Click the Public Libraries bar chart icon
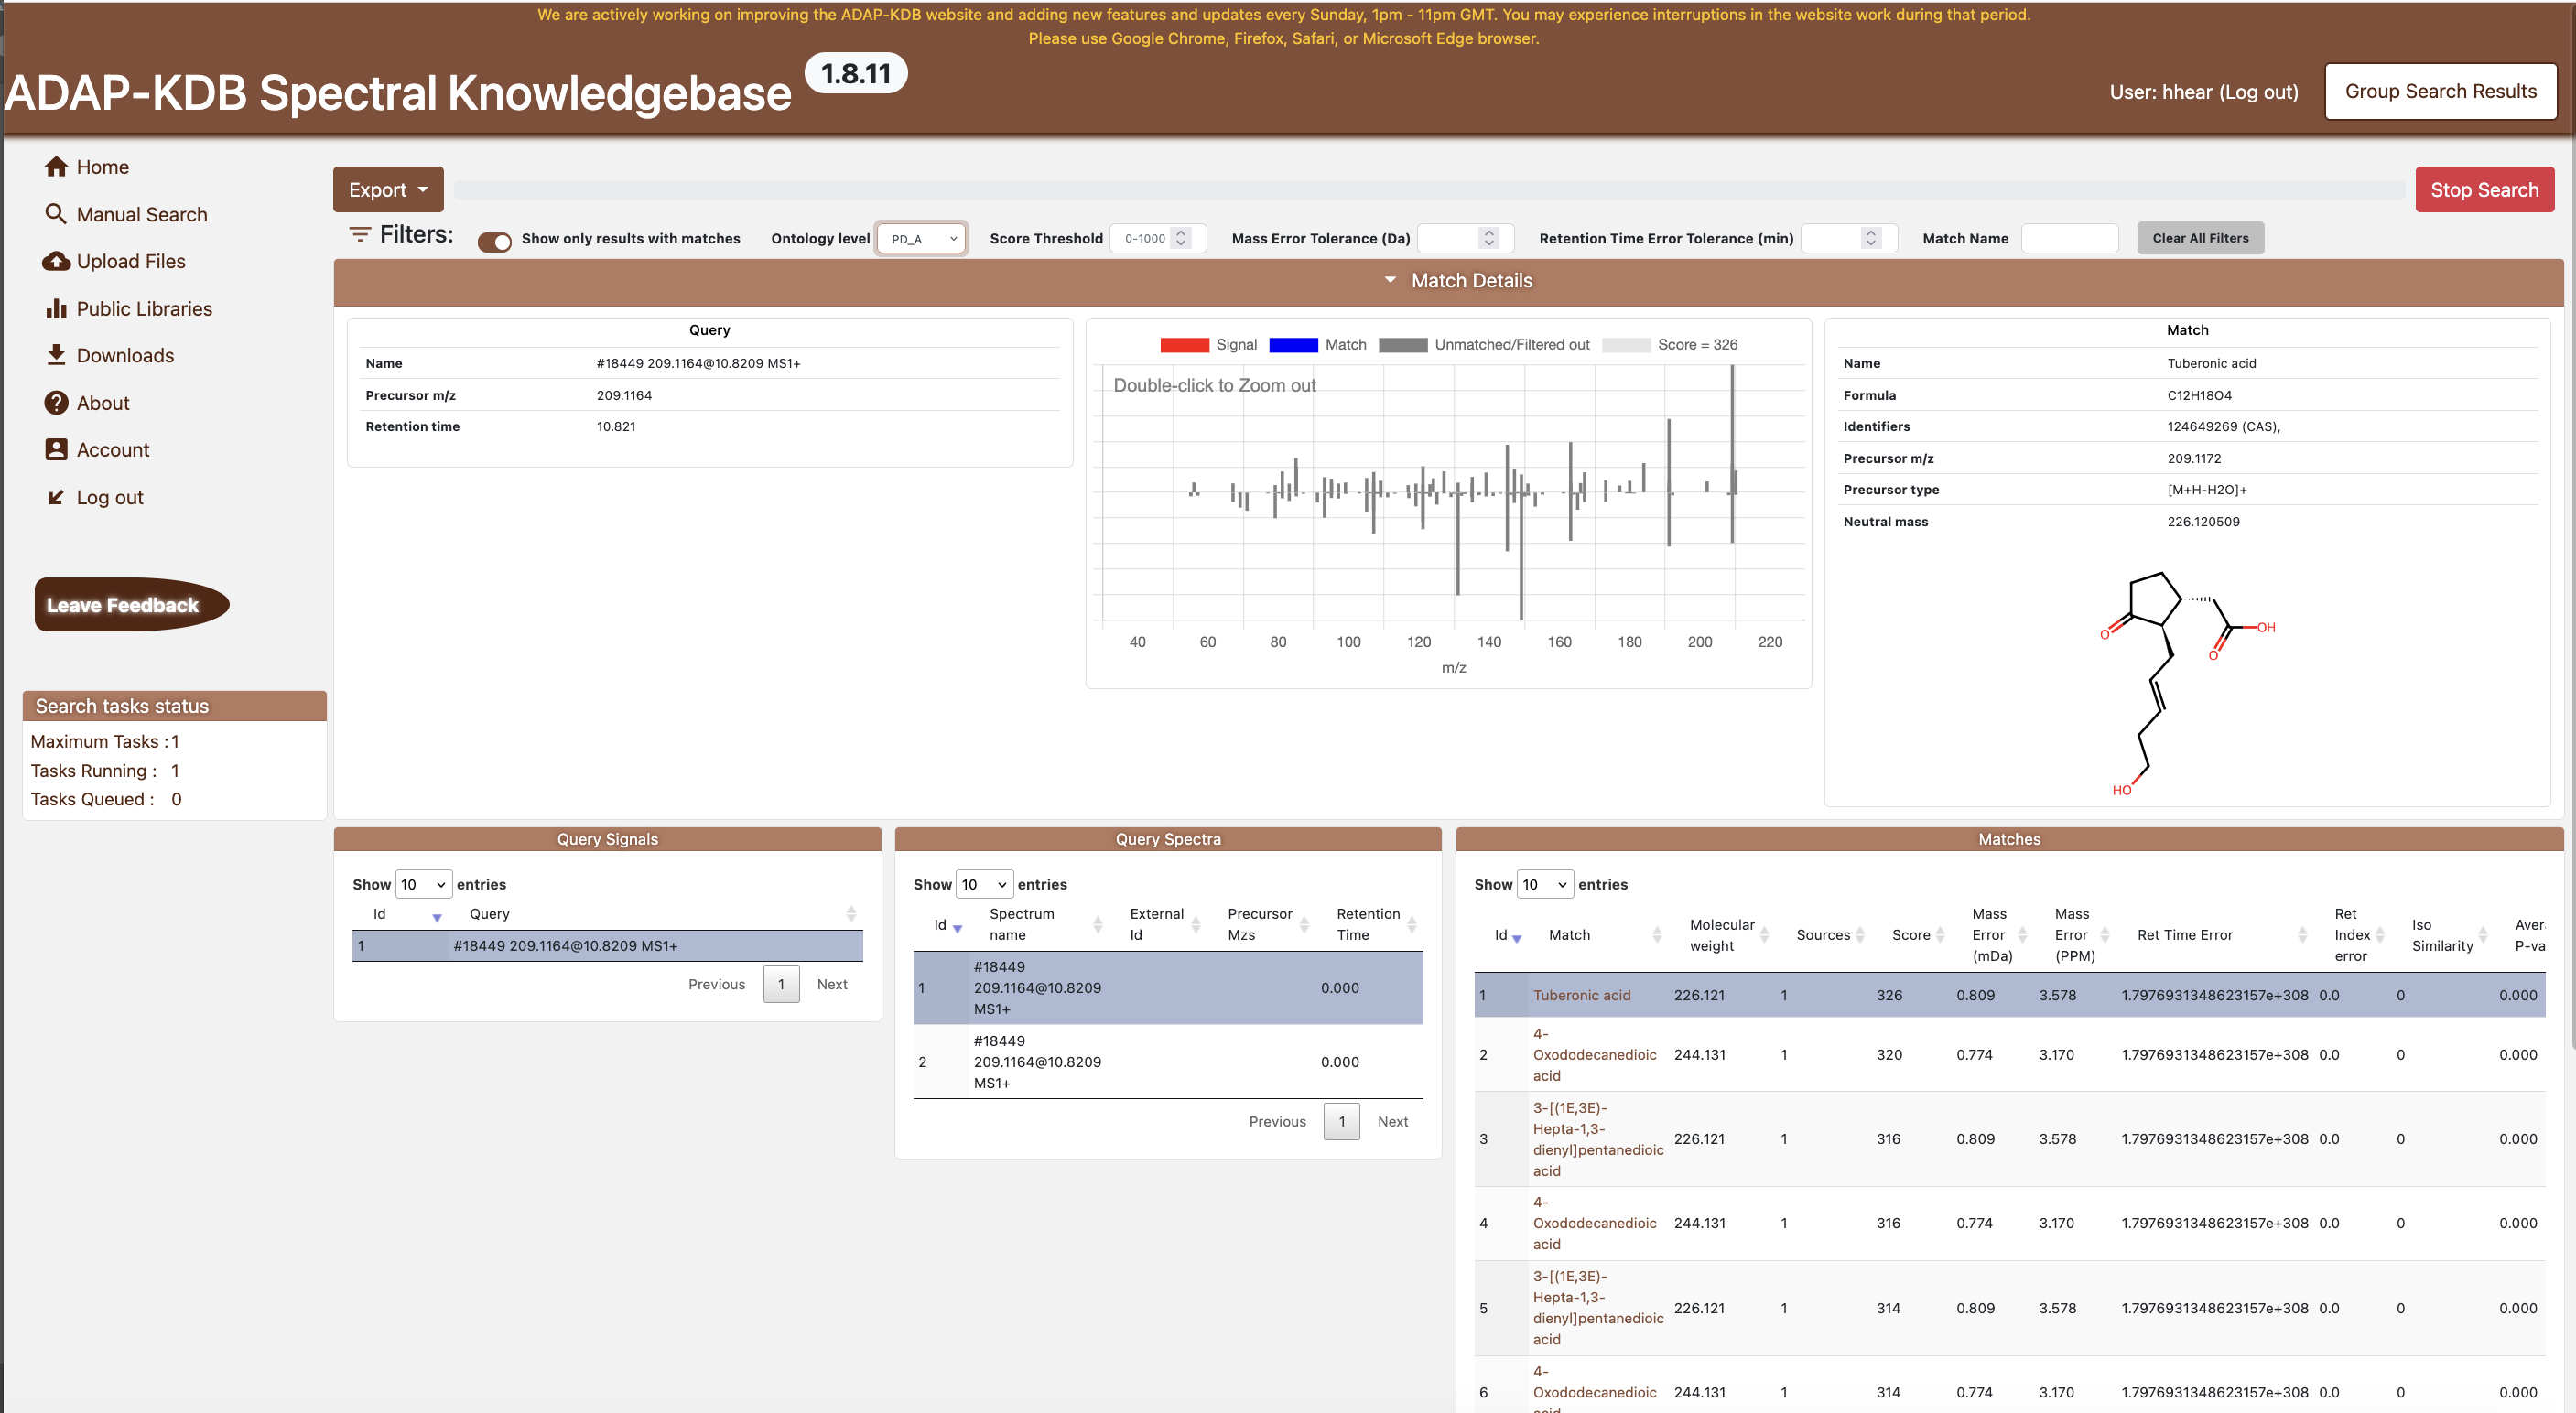This screenshot has width=2576, height=1413. 56,309
